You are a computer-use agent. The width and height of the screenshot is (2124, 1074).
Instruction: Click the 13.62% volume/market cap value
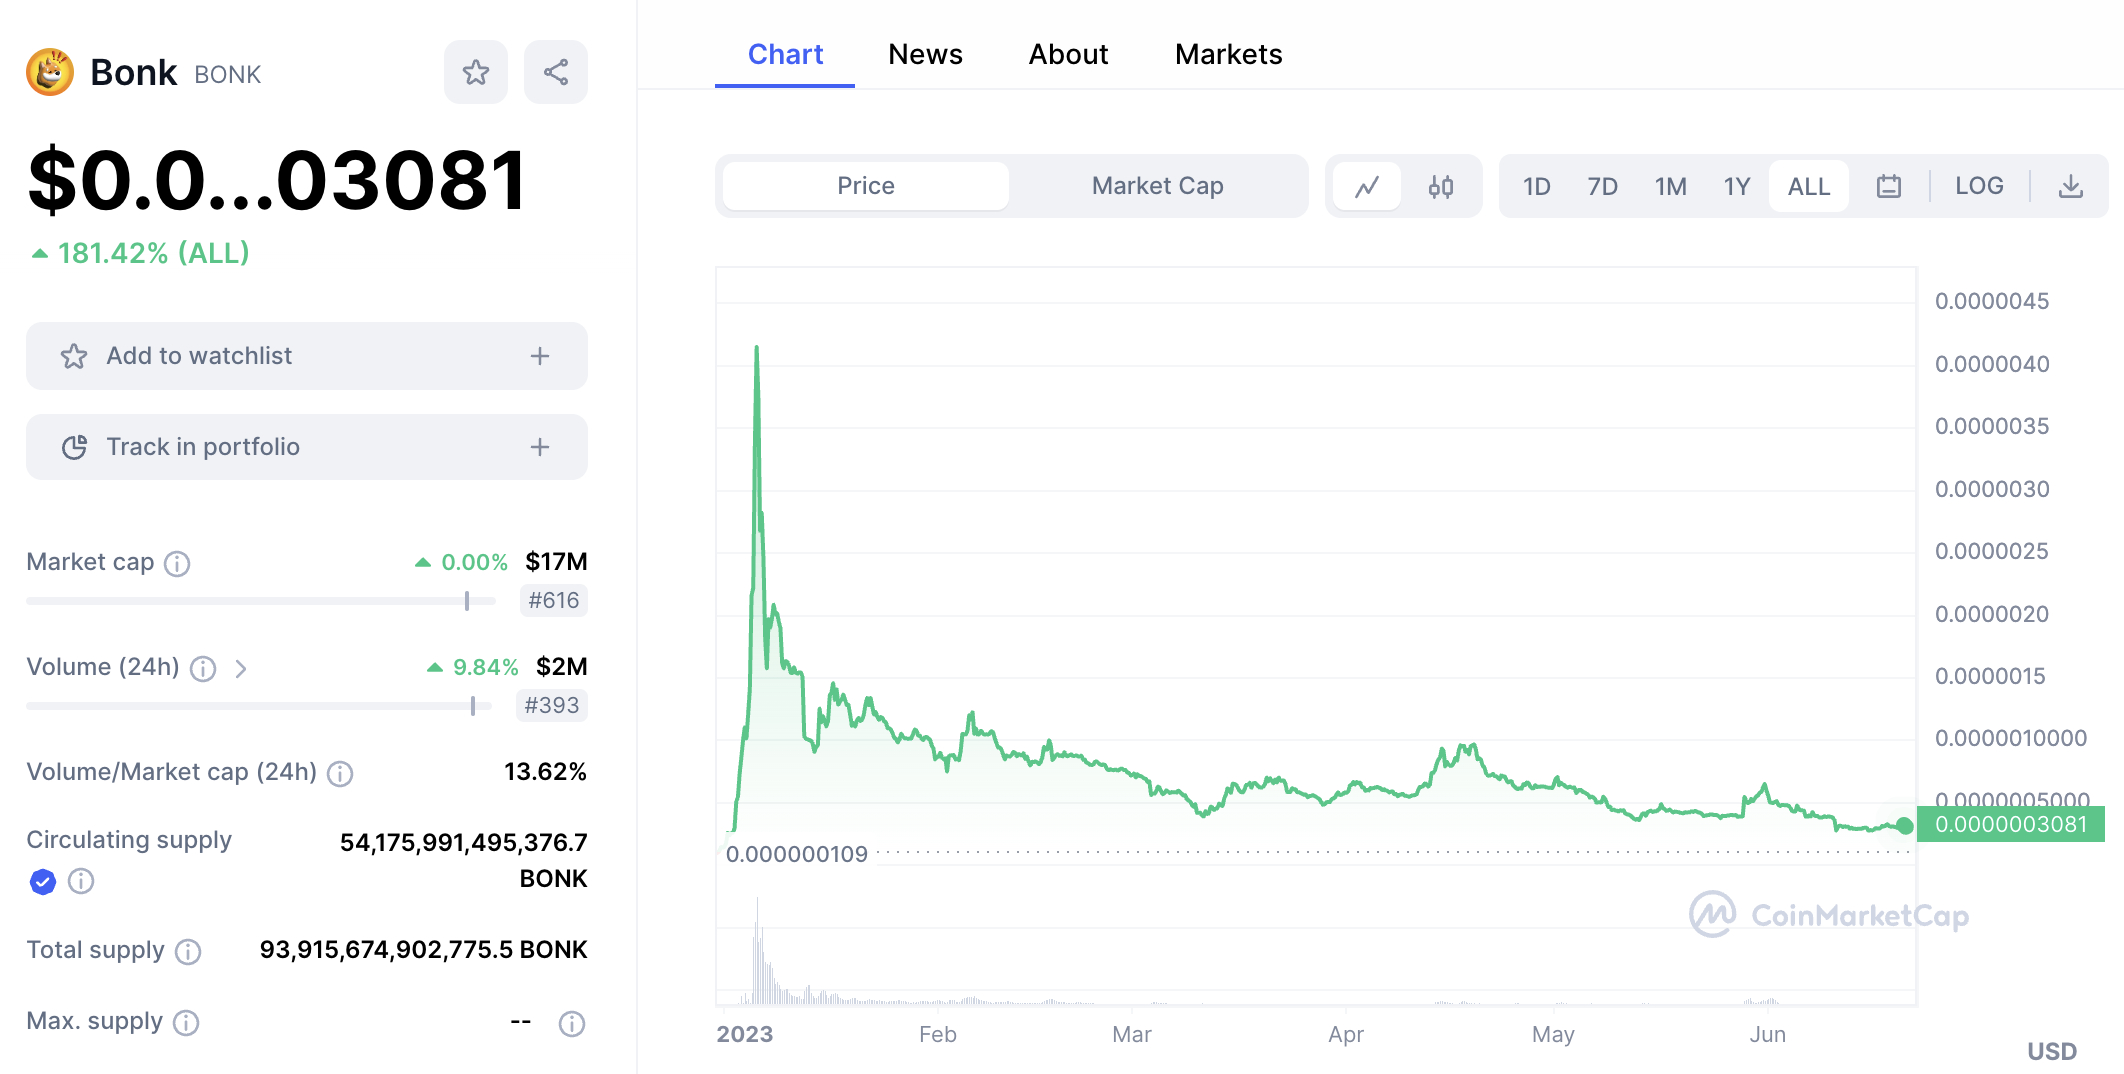[545, 772]
